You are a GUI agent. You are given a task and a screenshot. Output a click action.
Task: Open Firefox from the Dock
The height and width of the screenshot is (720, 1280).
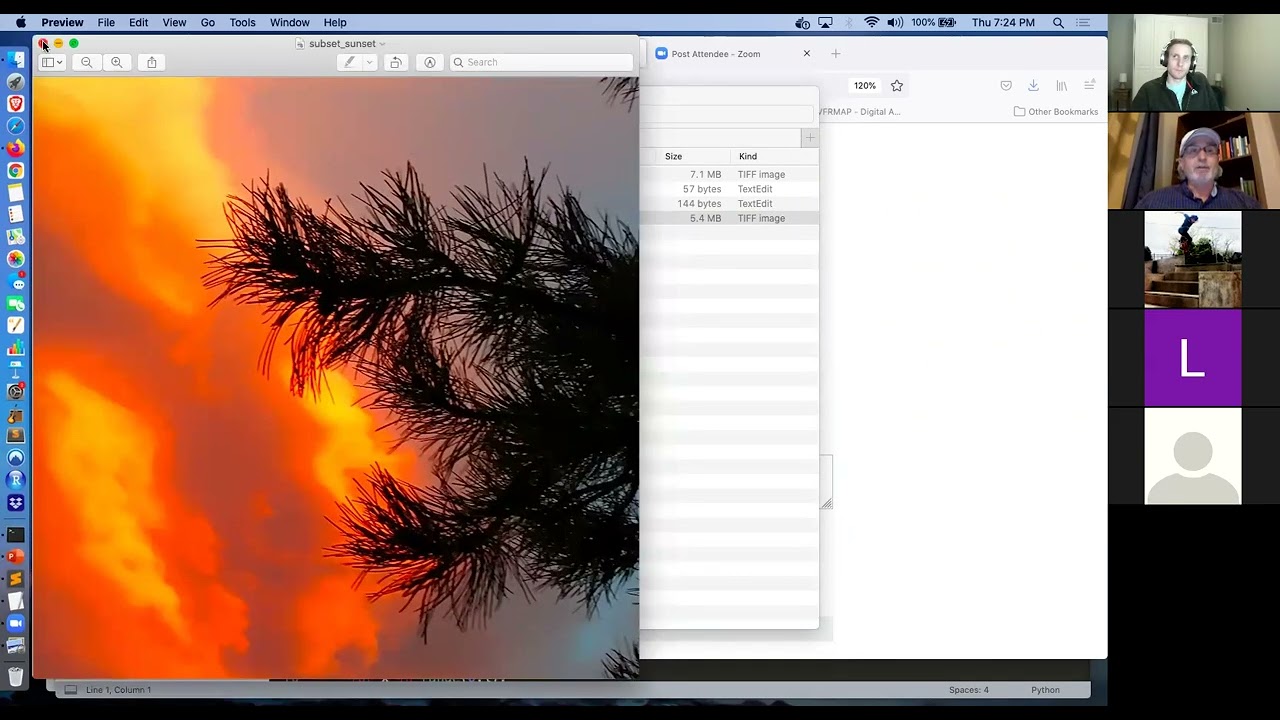[x=16, y=148]
